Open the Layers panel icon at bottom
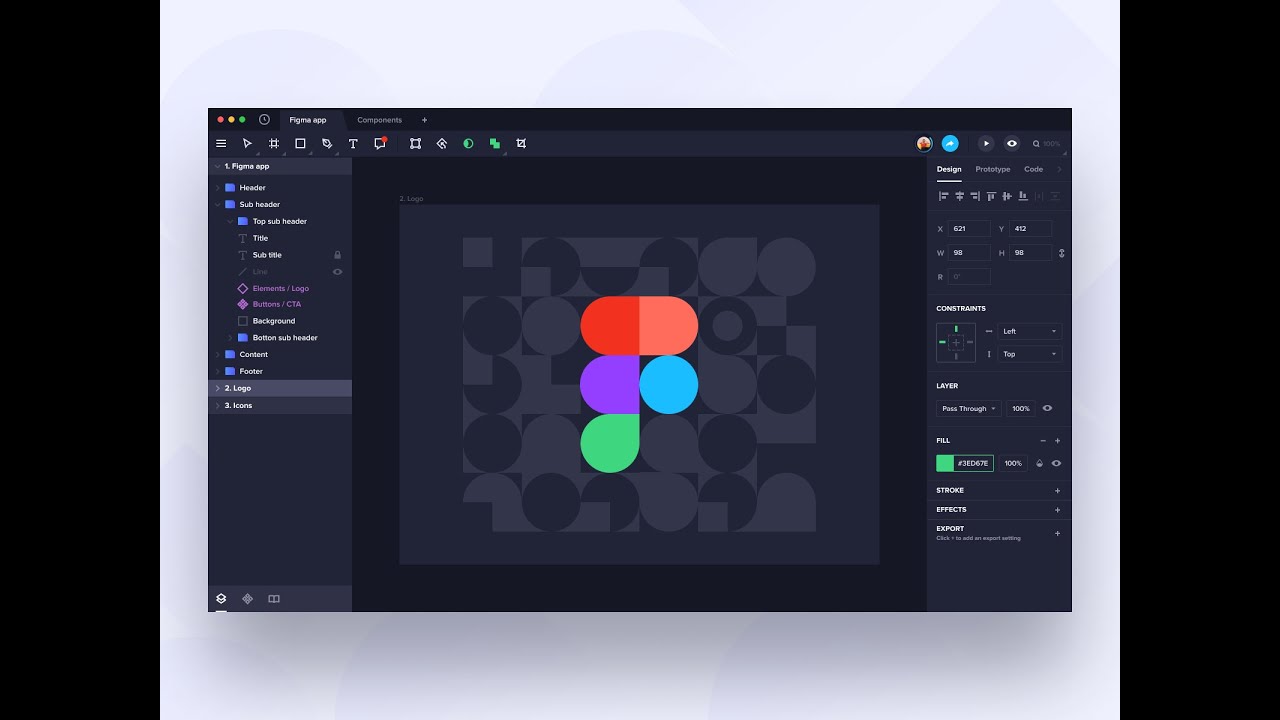Image resolution: width=1280 pixels, height=720 pixels. pyautogui.click(x=221, y=599)
